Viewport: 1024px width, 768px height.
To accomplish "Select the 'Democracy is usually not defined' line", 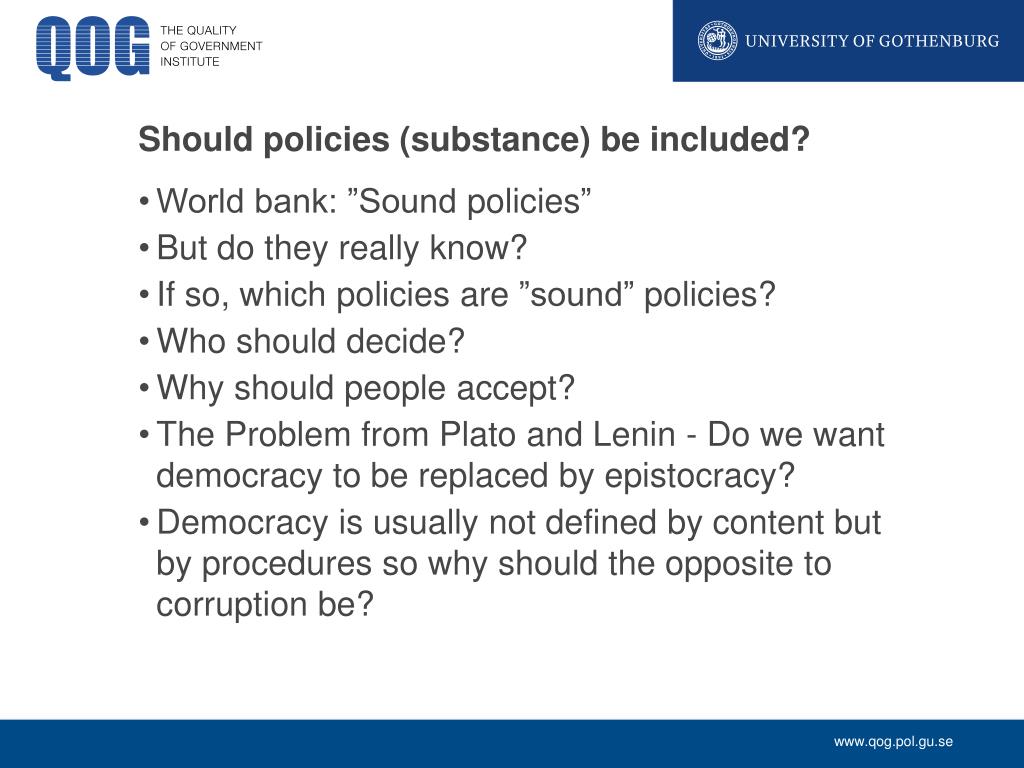I will click(519, 522).
